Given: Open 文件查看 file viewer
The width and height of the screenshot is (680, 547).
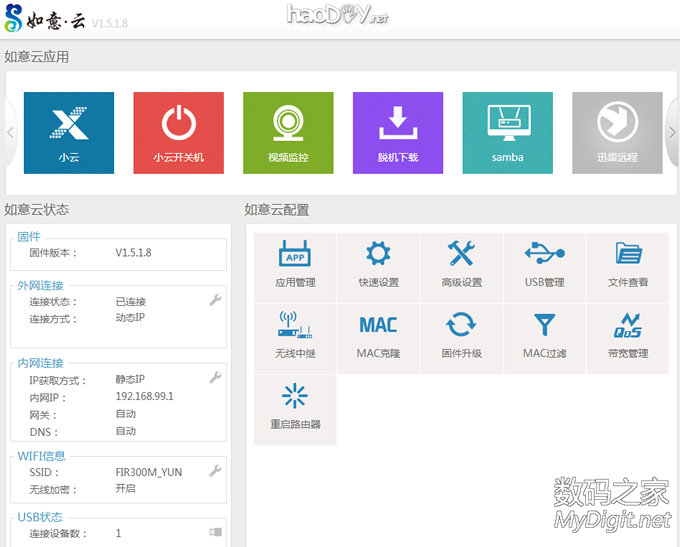Looking at the screenshot, I should [628, 267].
